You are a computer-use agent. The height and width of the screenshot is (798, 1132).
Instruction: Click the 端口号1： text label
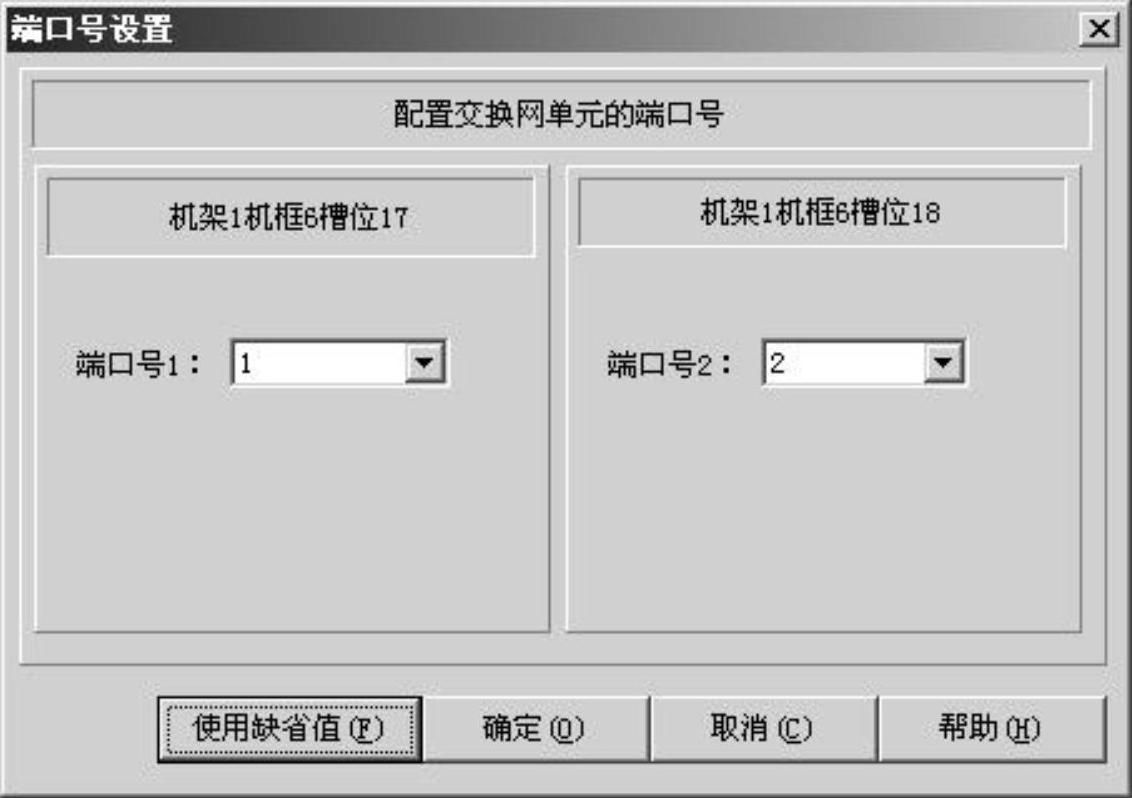point(138,363)
